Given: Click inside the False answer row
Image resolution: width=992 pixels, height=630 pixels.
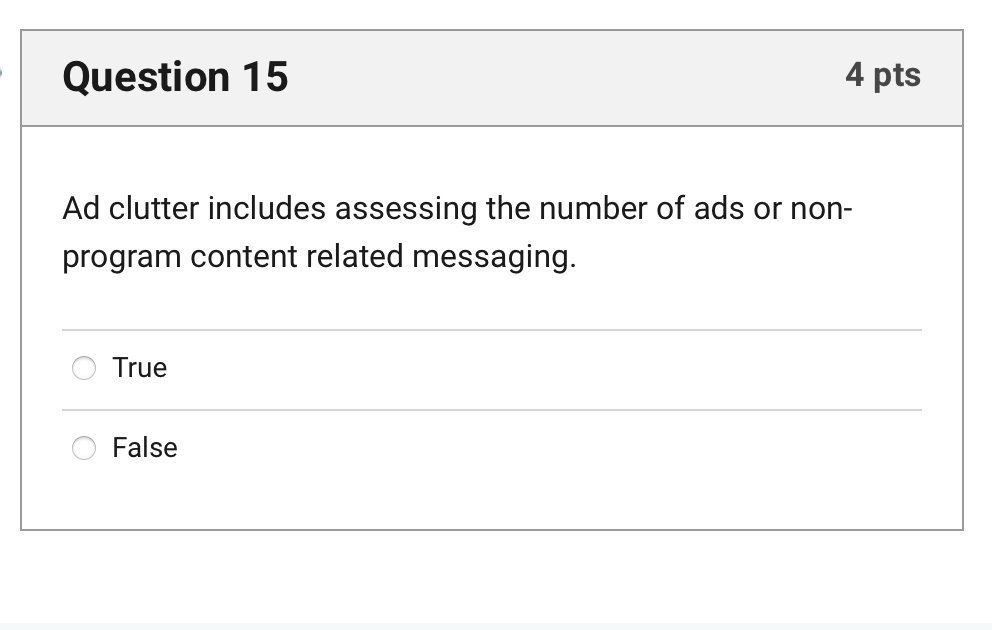Looking at the screenshot, I should coord(400,448).
